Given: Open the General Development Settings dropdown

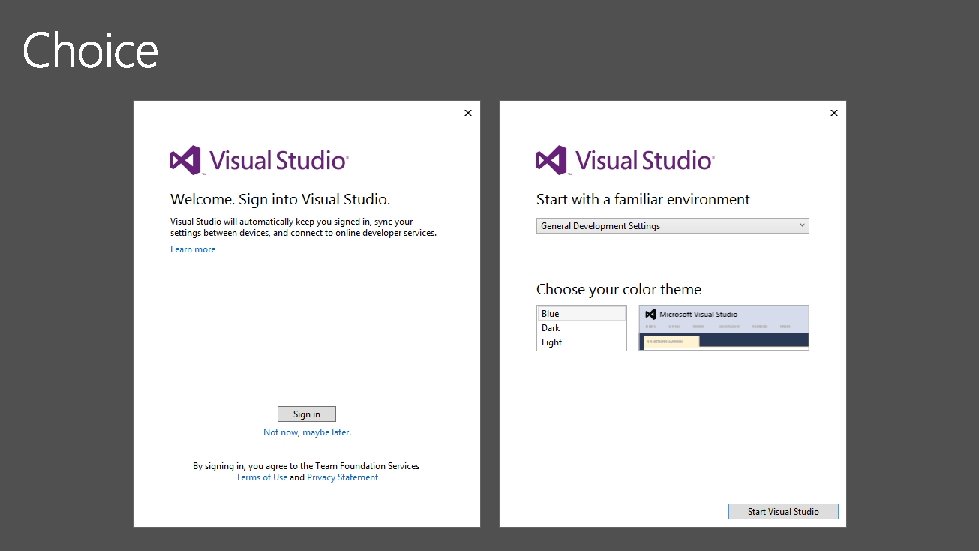Looking at the screenshot, I should coord(672,226).
